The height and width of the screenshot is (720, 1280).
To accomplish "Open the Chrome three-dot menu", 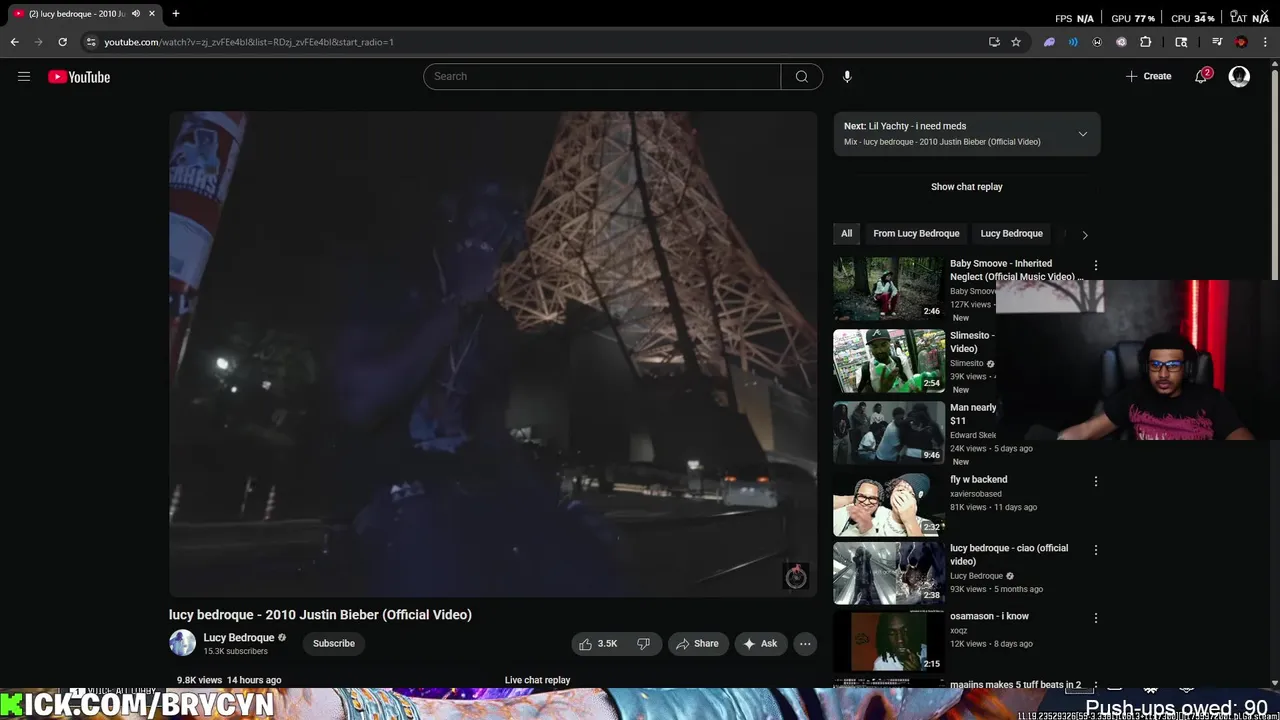I will pyautogui.click(x=1265, y=42).
